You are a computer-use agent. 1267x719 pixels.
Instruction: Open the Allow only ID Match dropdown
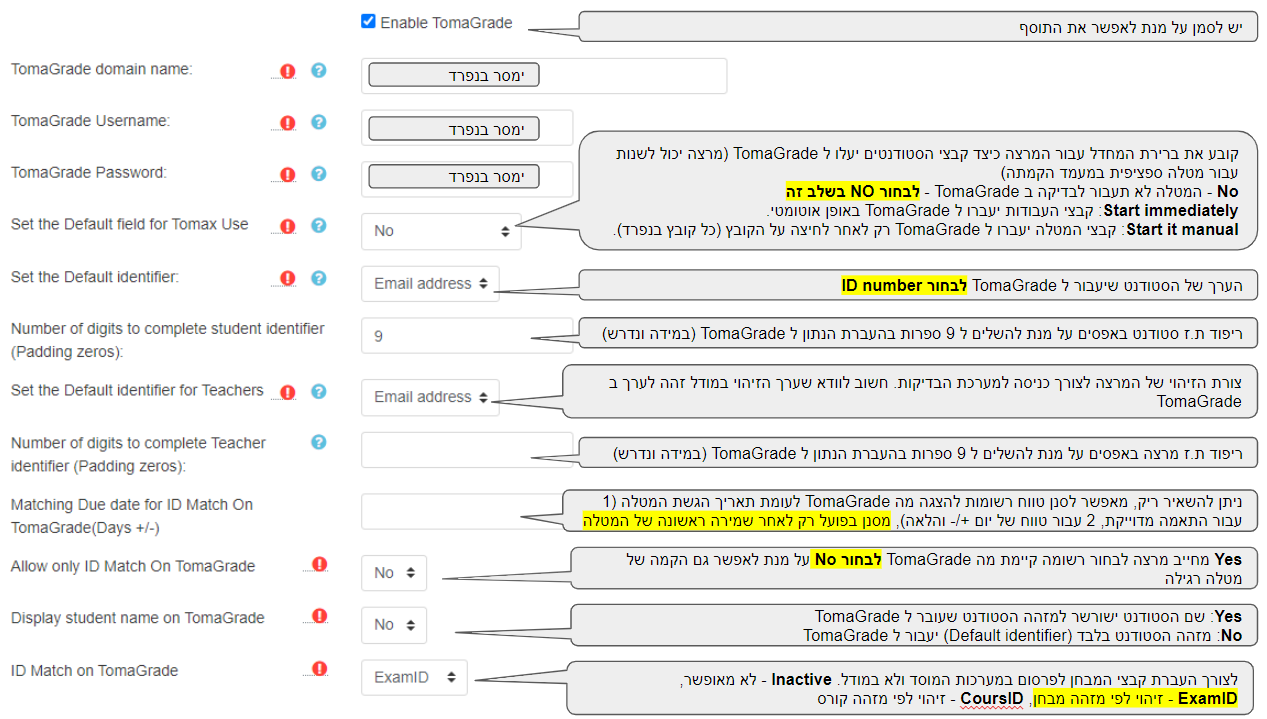click(x=394, y=573)
